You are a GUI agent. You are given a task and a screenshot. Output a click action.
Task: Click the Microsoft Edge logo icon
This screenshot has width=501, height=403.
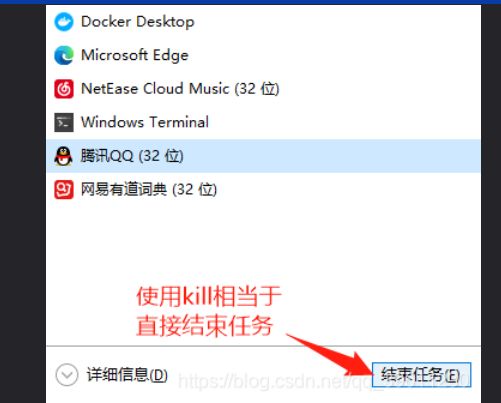click(63, 55)
